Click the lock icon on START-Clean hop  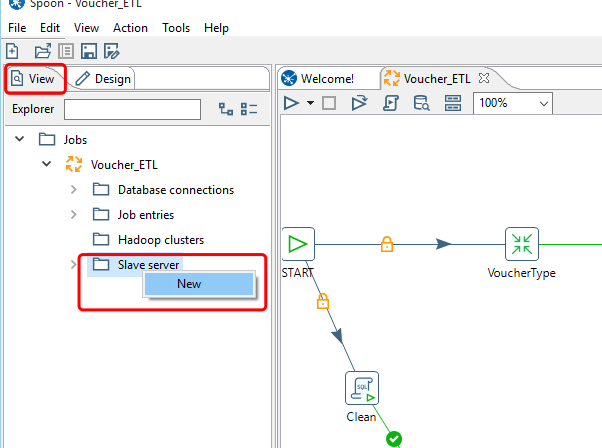click(x=322, y=301)
